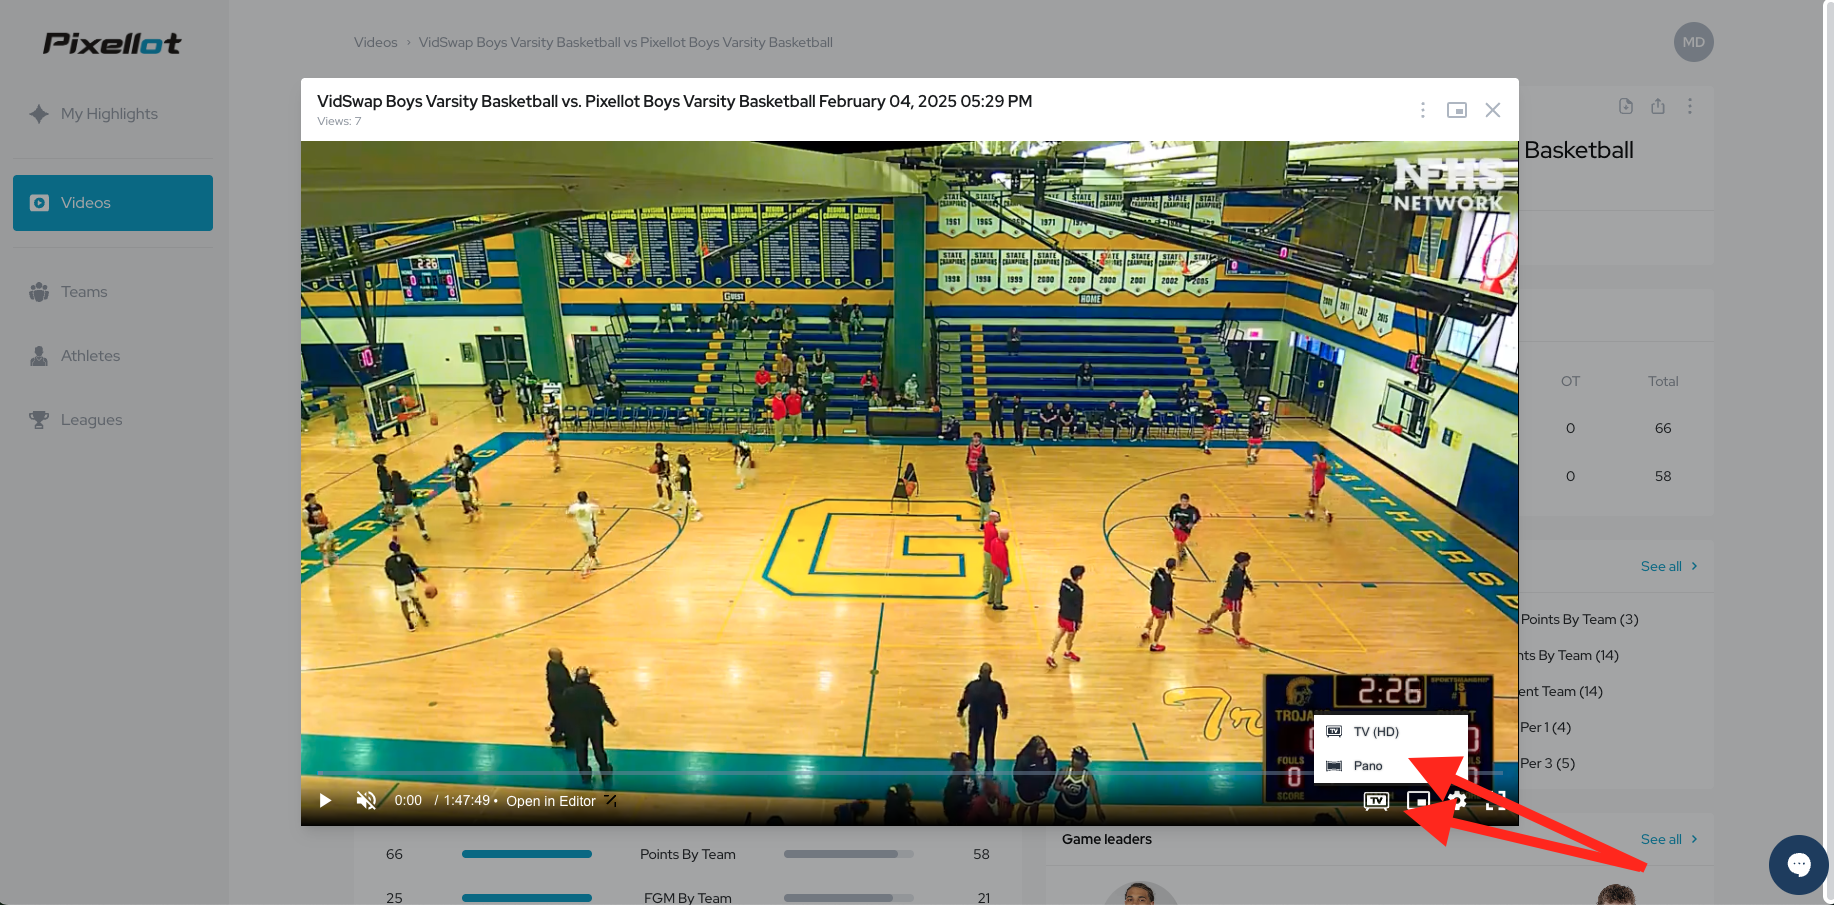Viewport: 1834px width, 905px height.
Task: Select TV (HD) view option
Action: 1390,732
